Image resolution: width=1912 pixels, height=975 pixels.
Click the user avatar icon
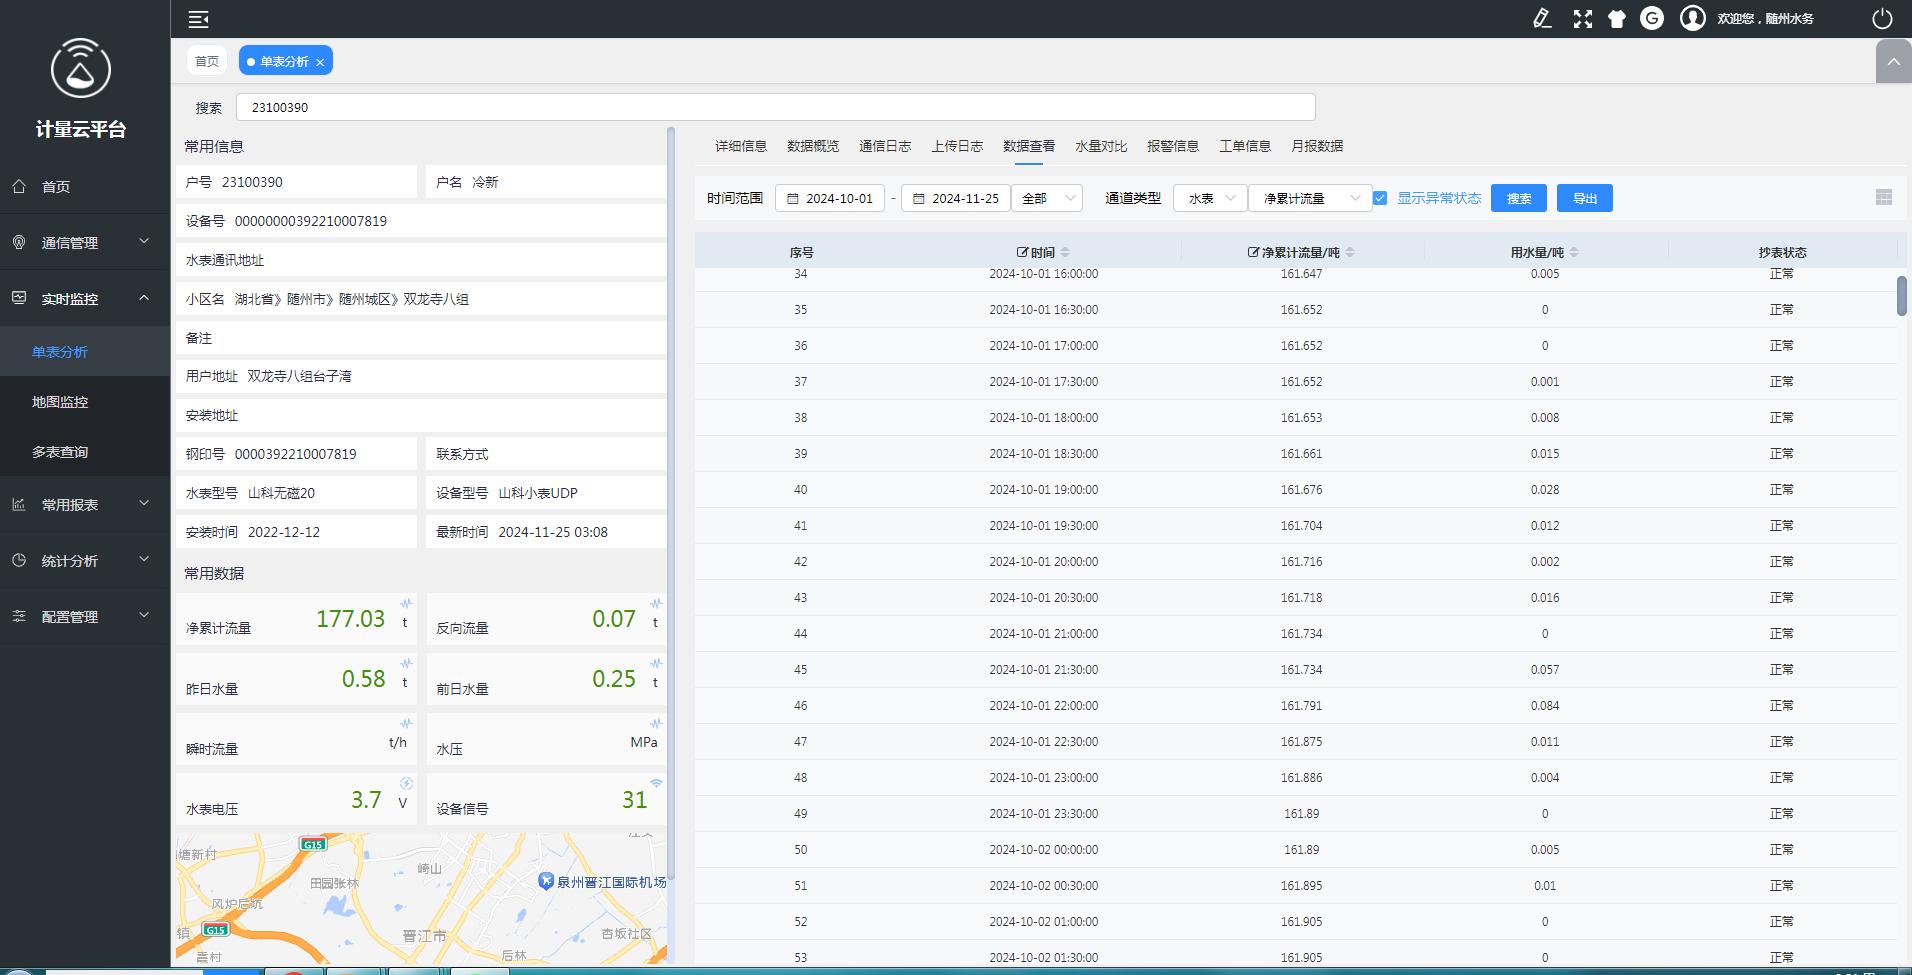click(x=1692, y=19)
